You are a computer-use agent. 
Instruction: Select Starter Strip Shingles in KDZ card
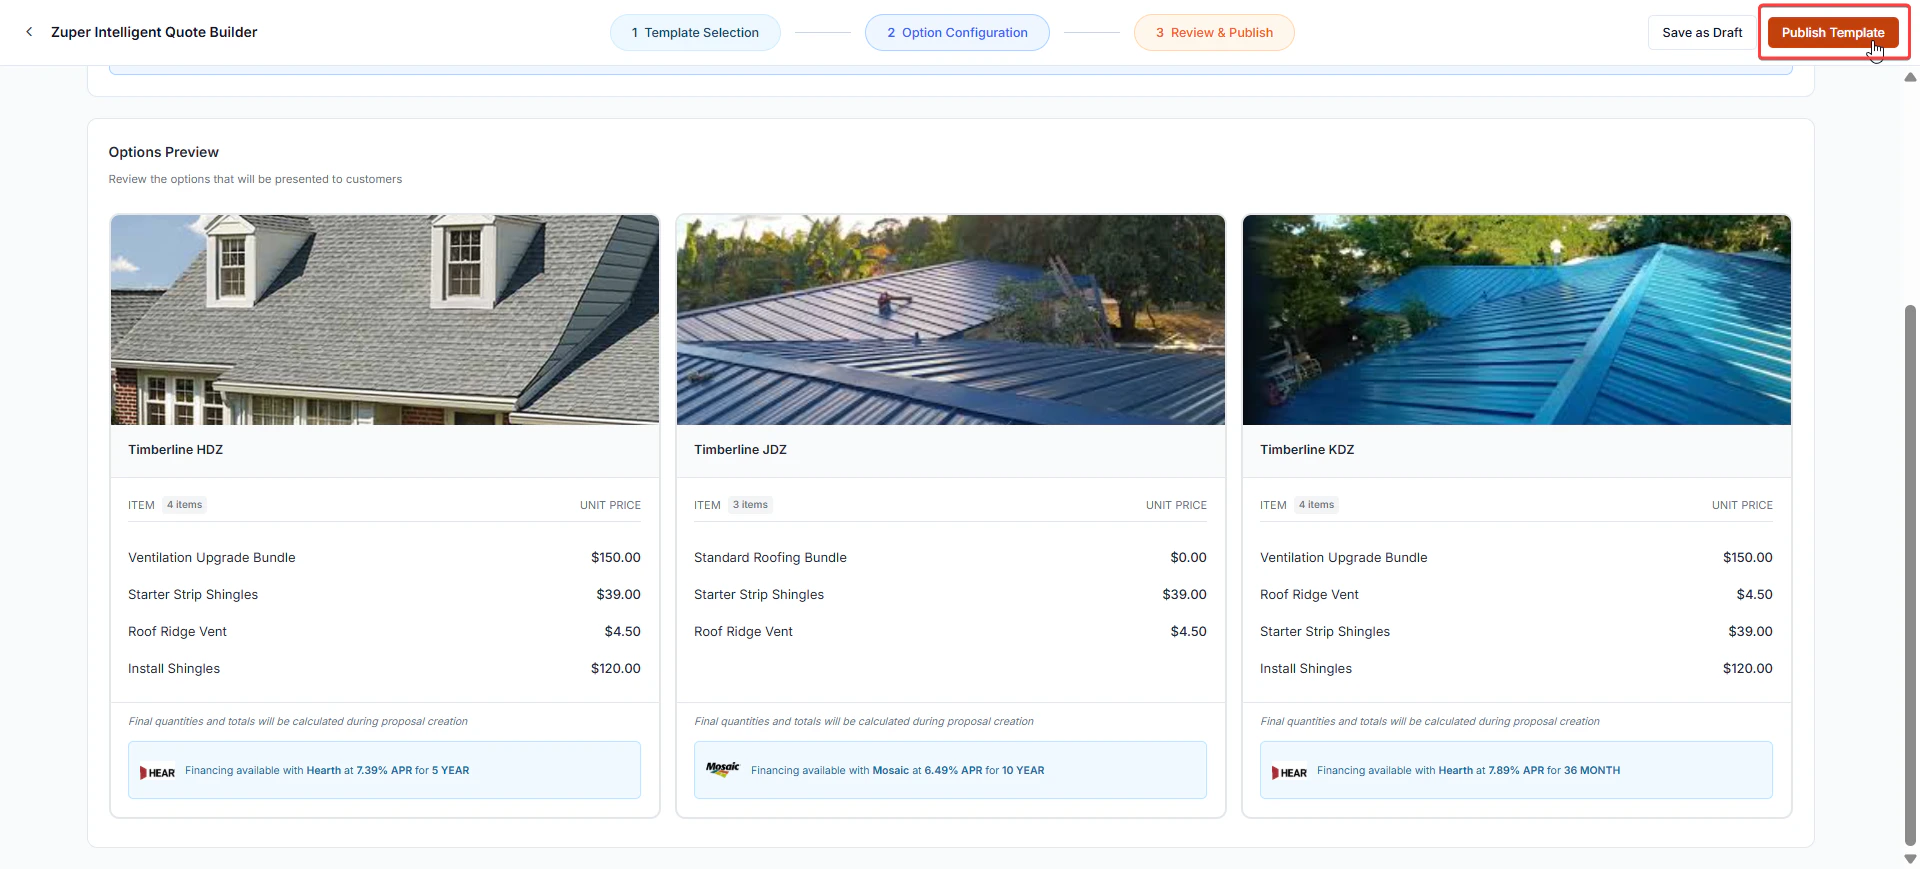(x=1325, y=632)
